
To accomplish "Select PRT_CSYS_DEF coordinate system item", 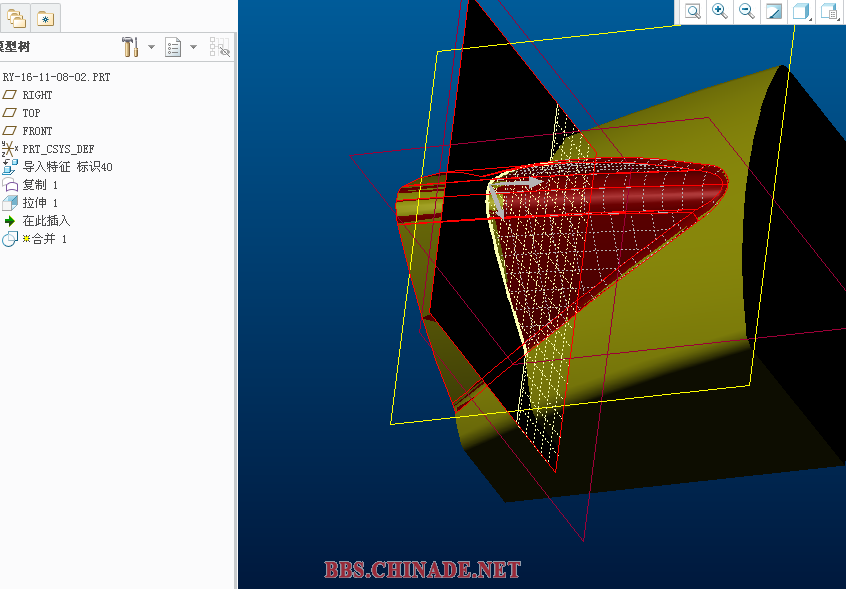I will [x=58, y=149].
